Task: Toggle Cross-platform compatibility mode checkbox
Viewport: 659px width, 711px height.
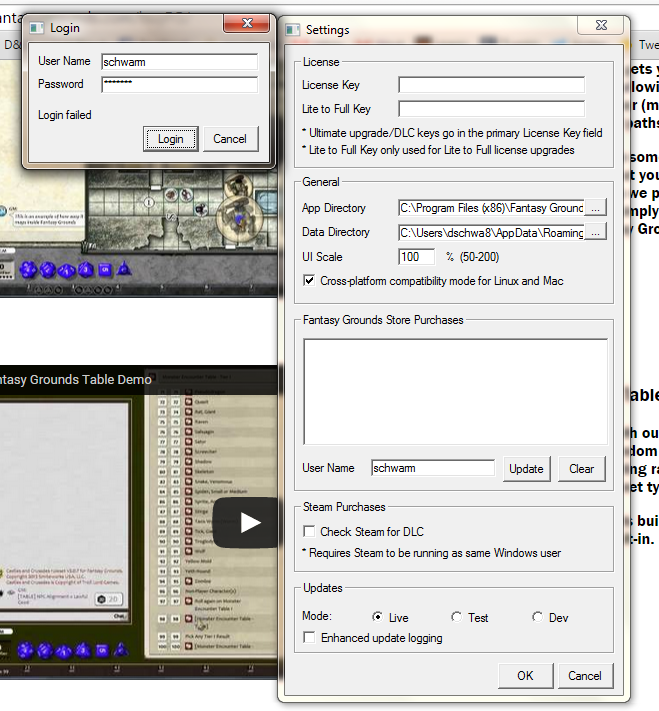Action: [309, 281]
